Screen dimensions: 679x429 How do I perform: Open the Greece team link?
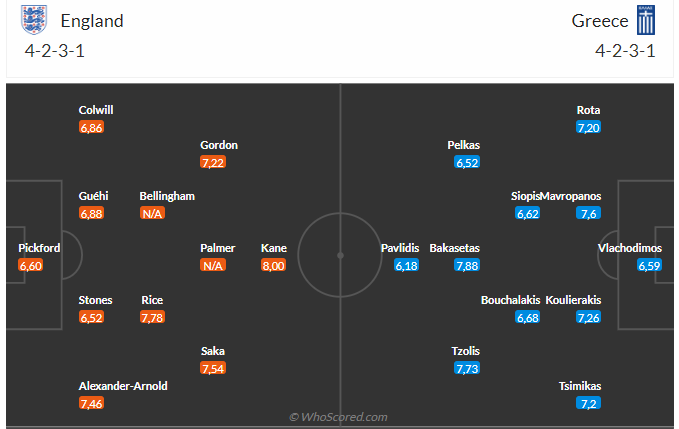click(600, 21)
